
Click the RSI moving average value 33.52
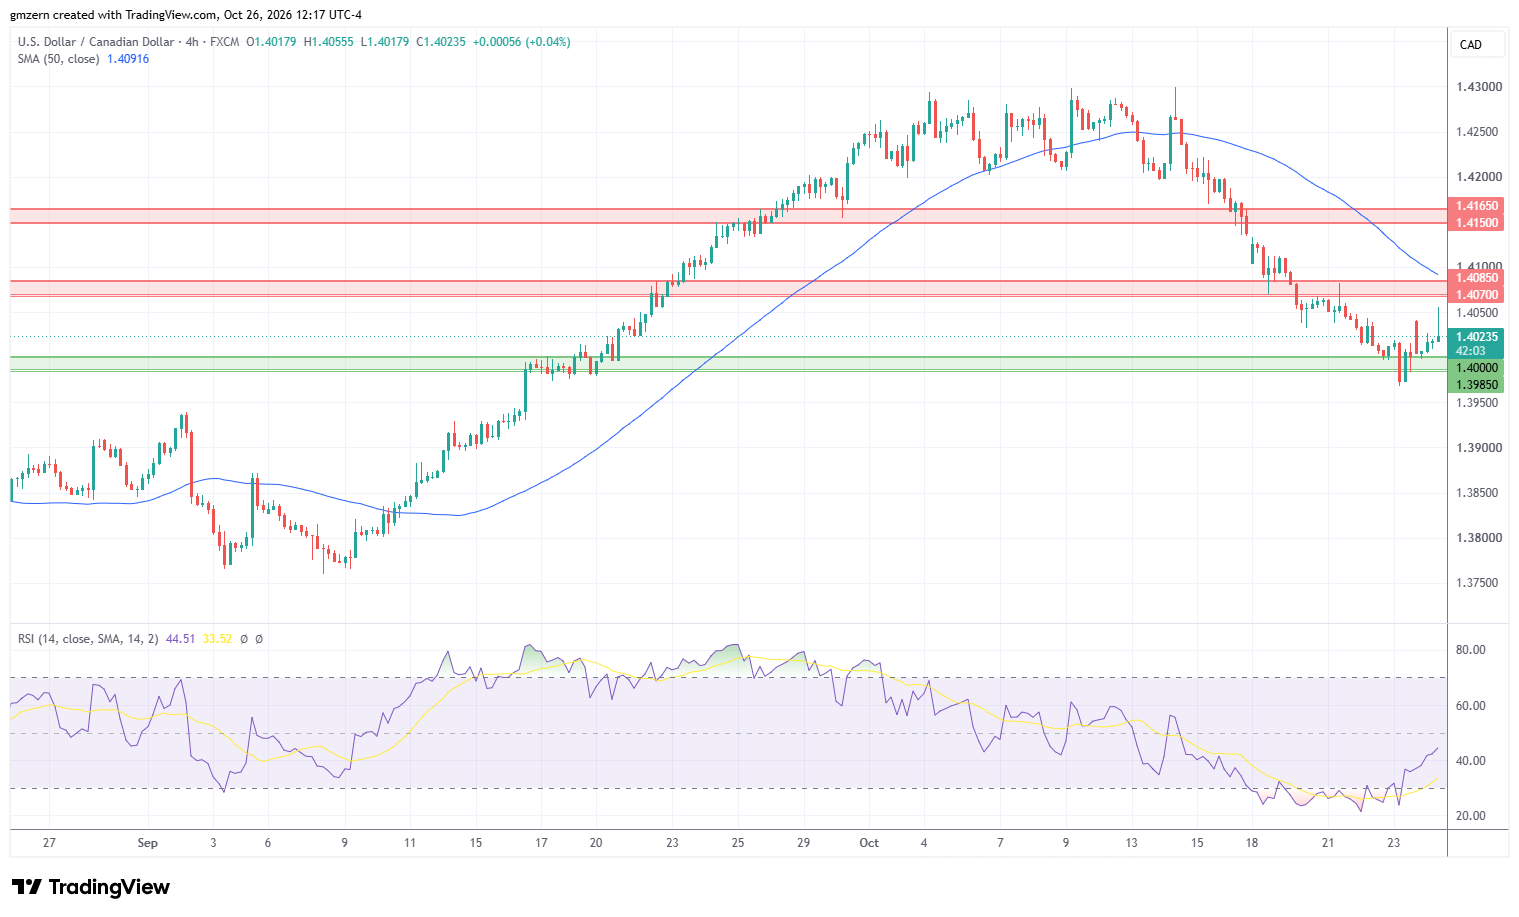point(217,639)
